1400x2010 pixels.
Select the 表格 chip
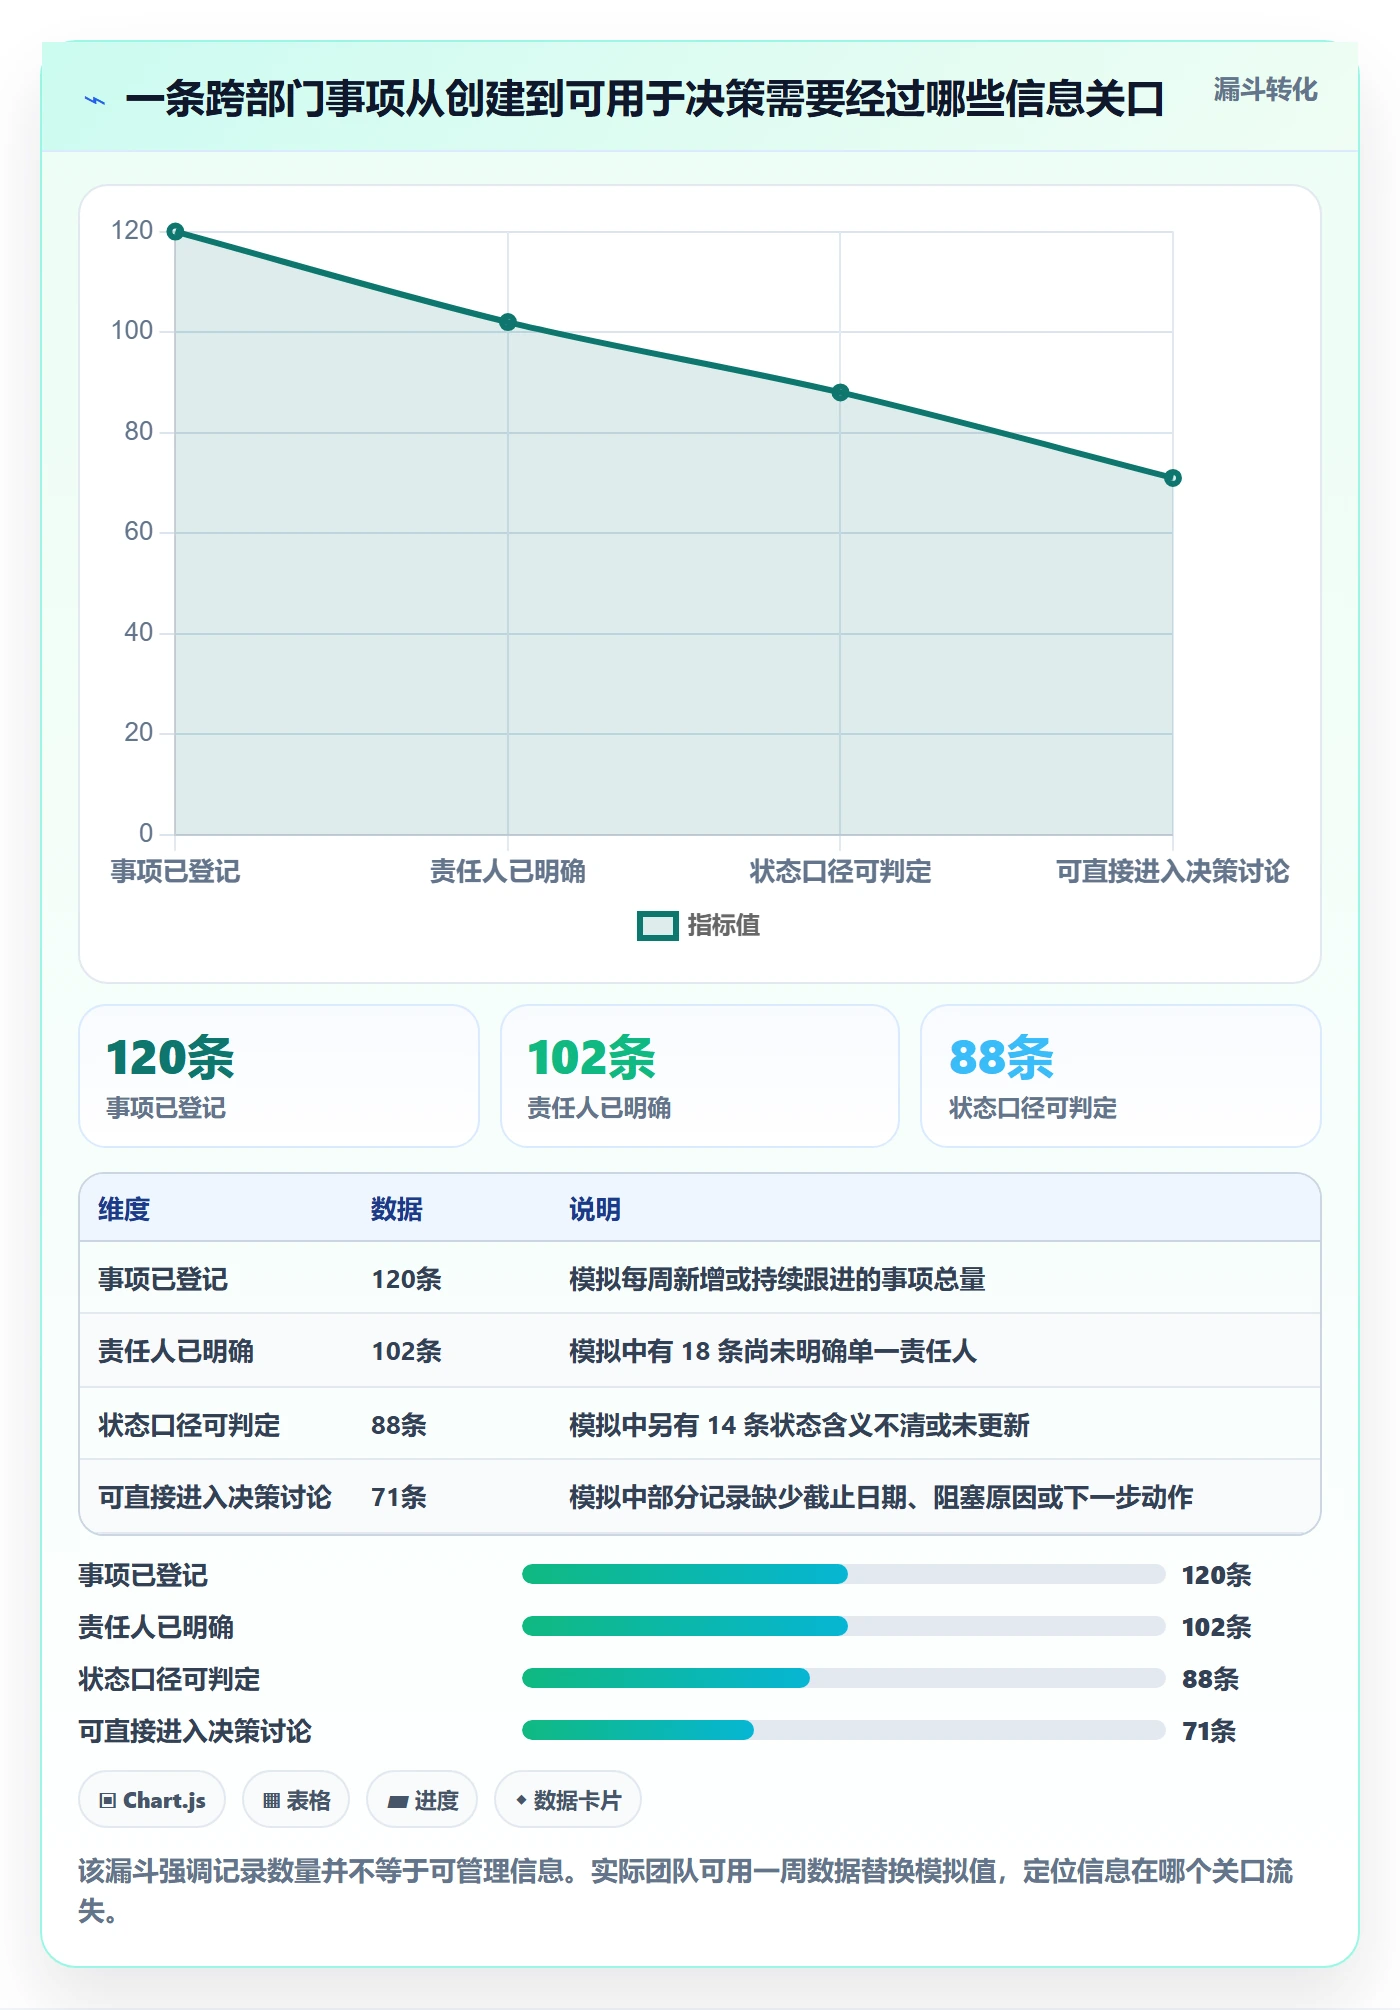296,1800
